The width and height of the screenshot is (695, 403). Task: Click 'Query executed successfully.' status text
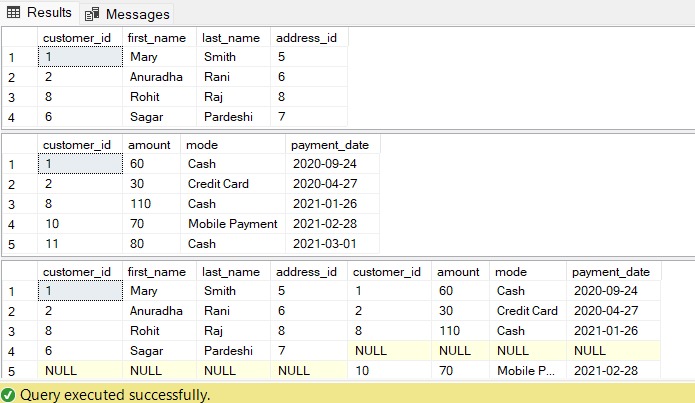115,395
